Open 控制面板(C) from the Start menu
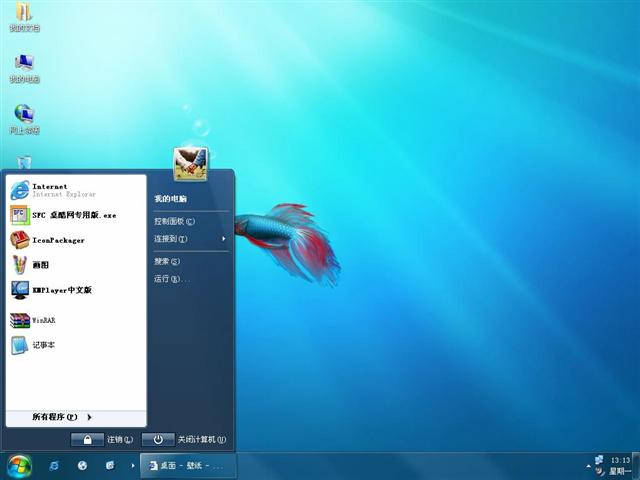 174,221
